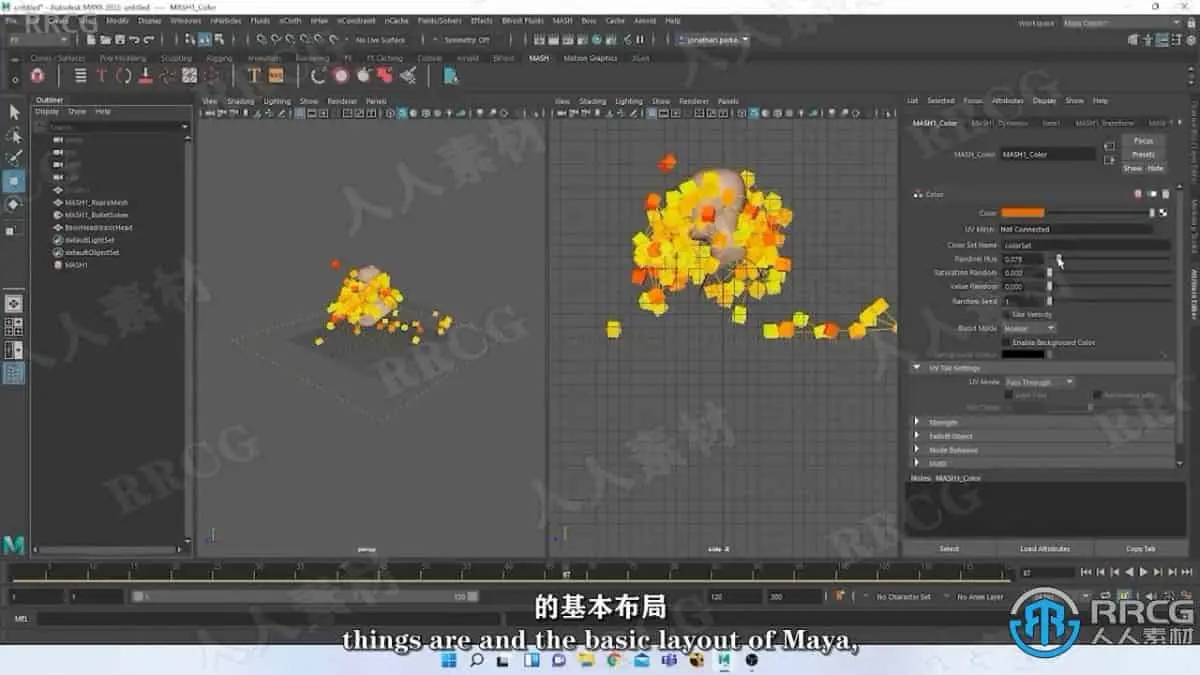
Task: Click the taskbar Search icon
Action: tap(476, 660)
